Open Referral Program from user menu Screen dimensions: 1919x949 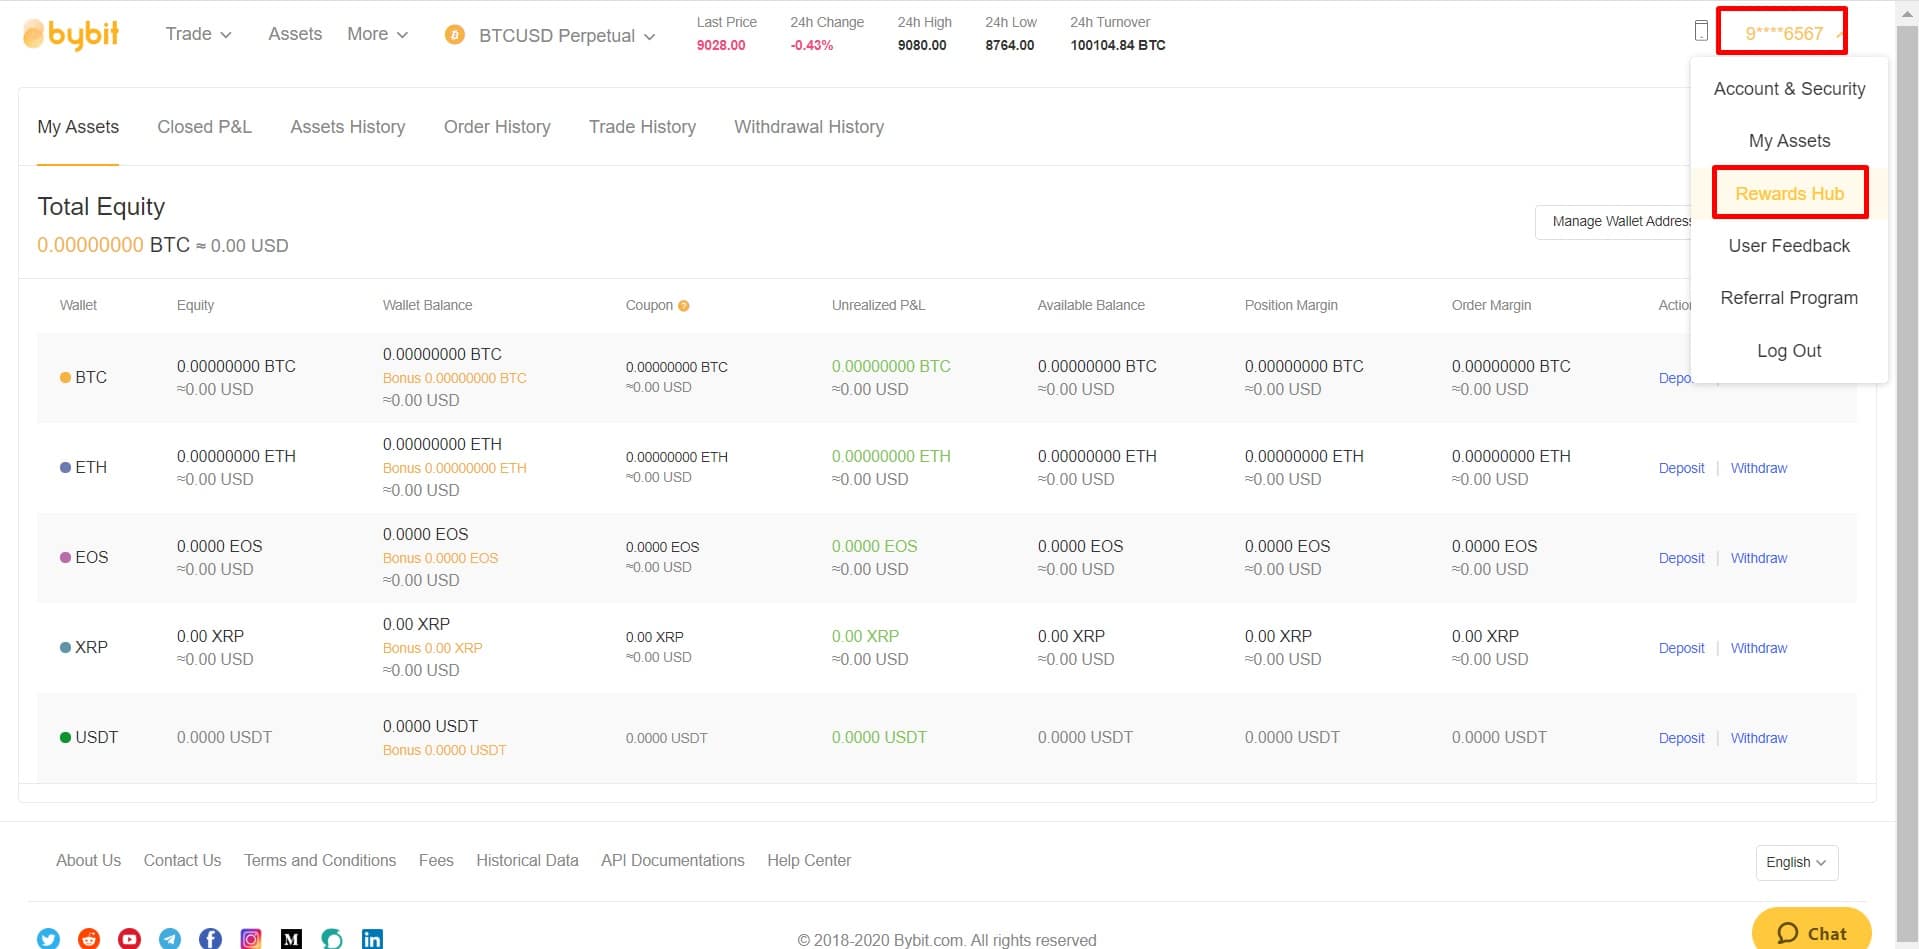coord(1789,298)
